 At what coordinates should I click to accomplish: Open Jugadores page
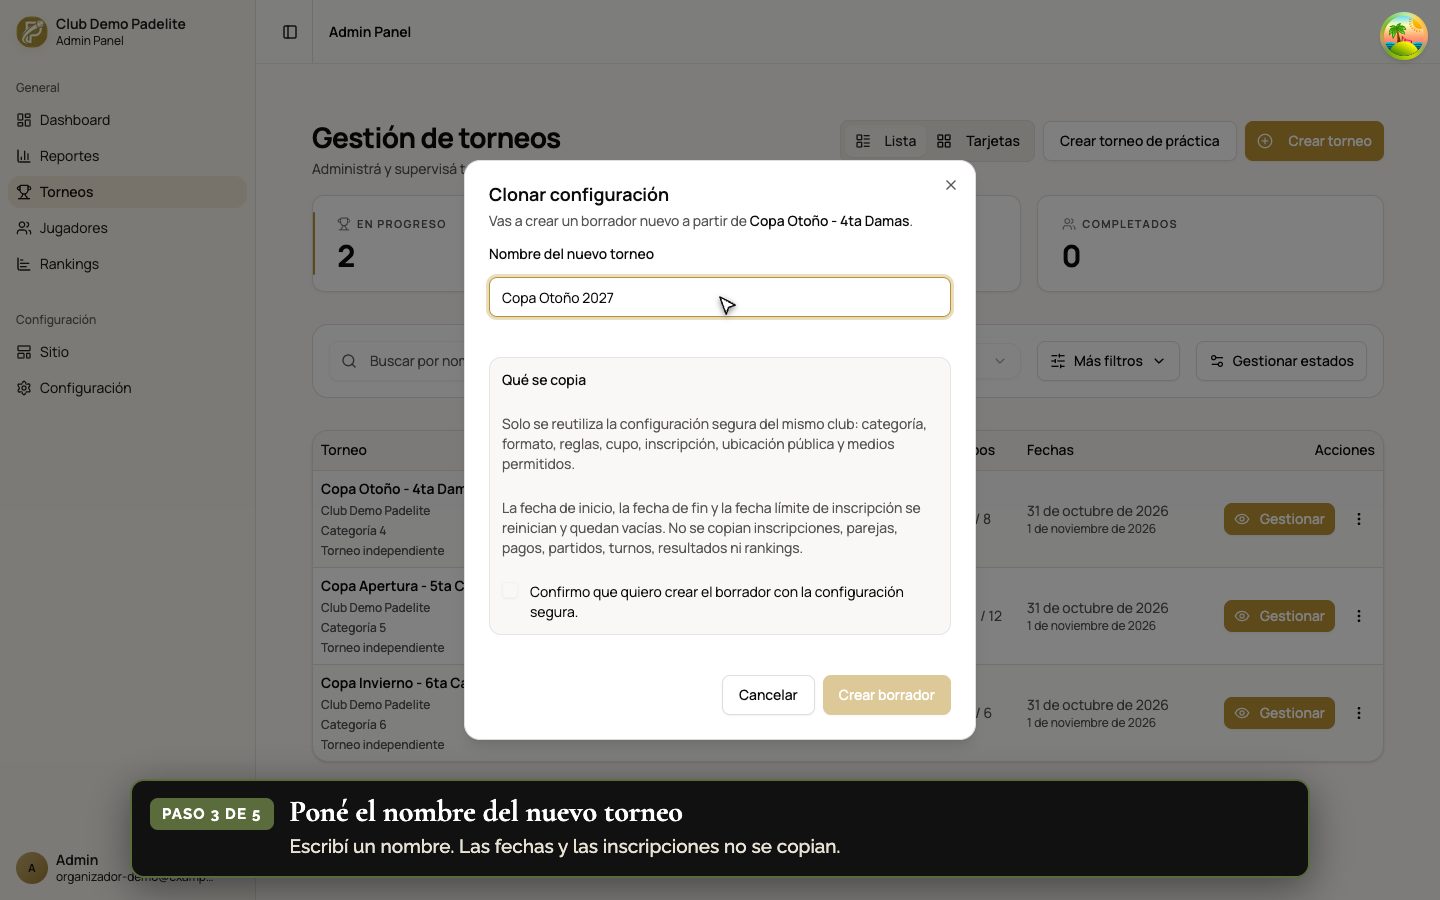(127, 228)
